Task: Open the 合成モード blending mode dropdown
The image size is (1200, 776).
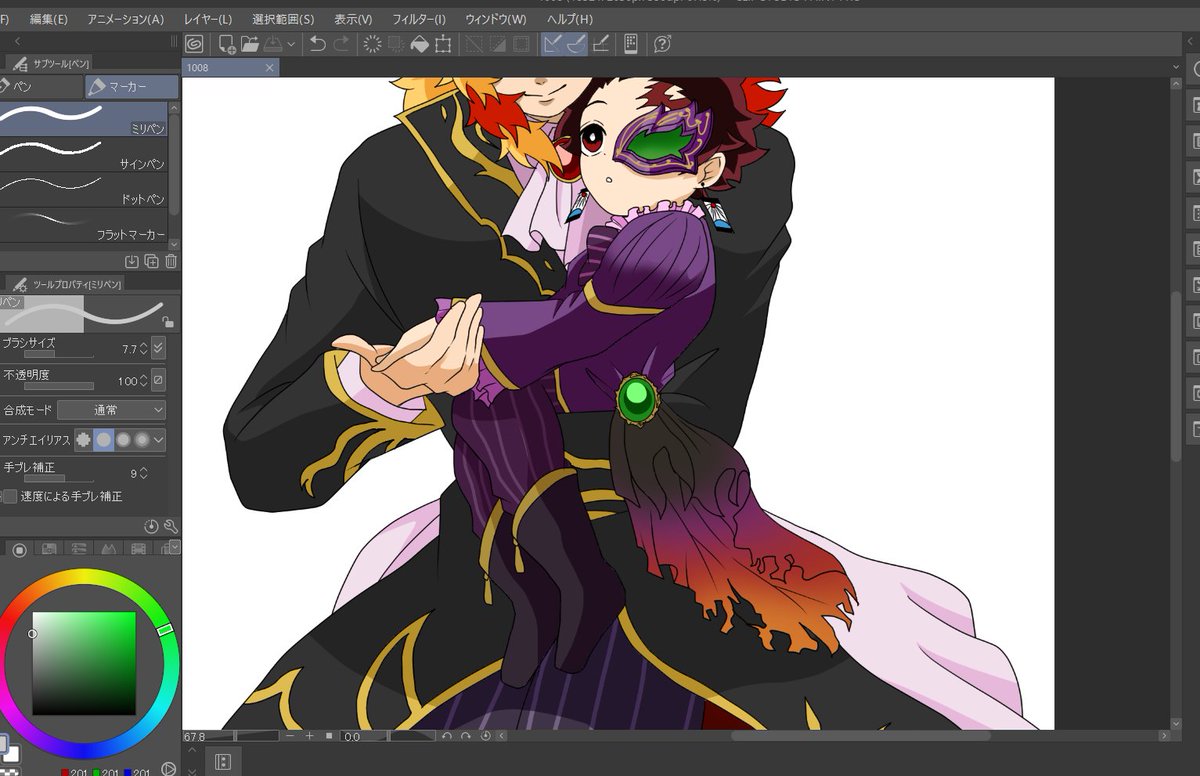Action: (x=112, y=410)
